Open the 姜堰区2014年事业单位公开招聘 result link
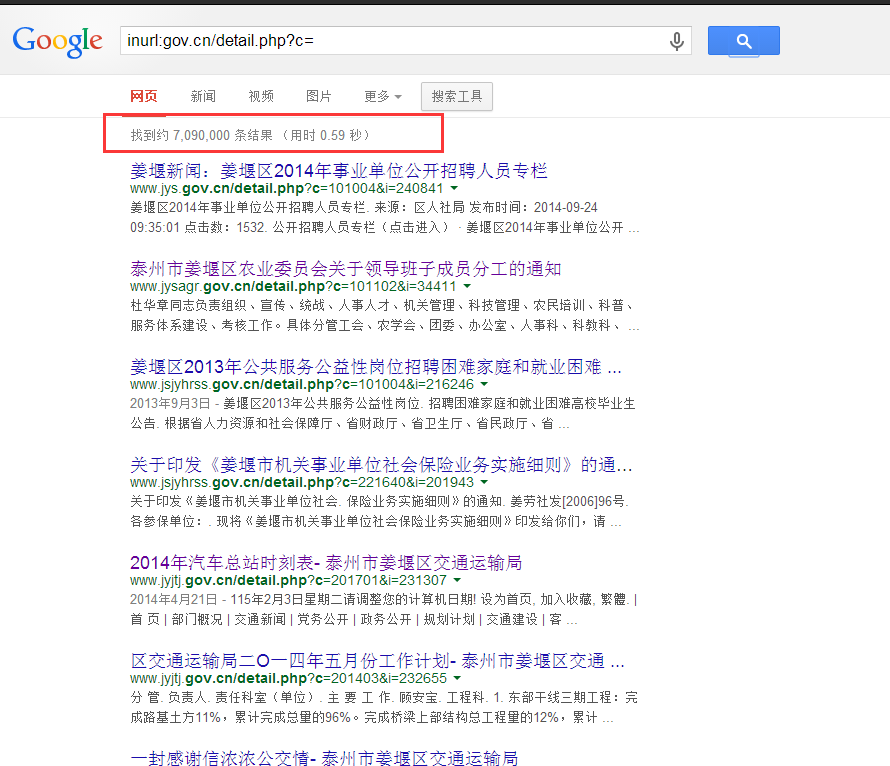This screenshot has height=766, width=890. (x=338, y=171)
